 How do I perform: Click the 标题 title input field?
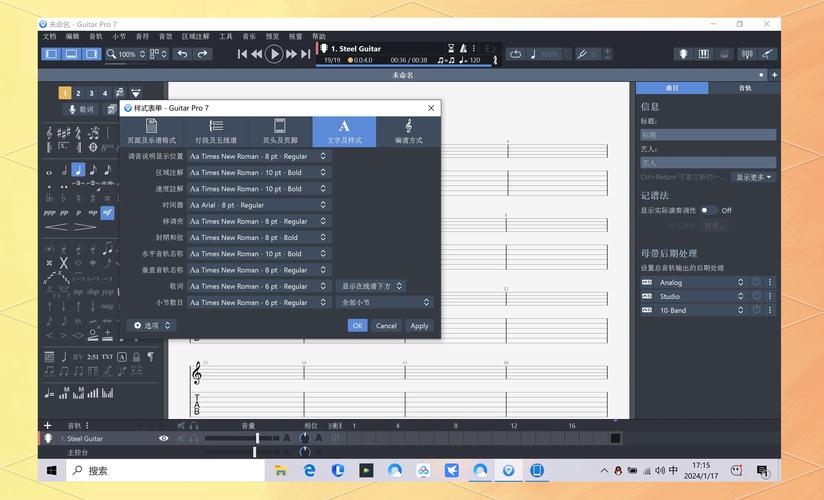[x=708, y=135]
